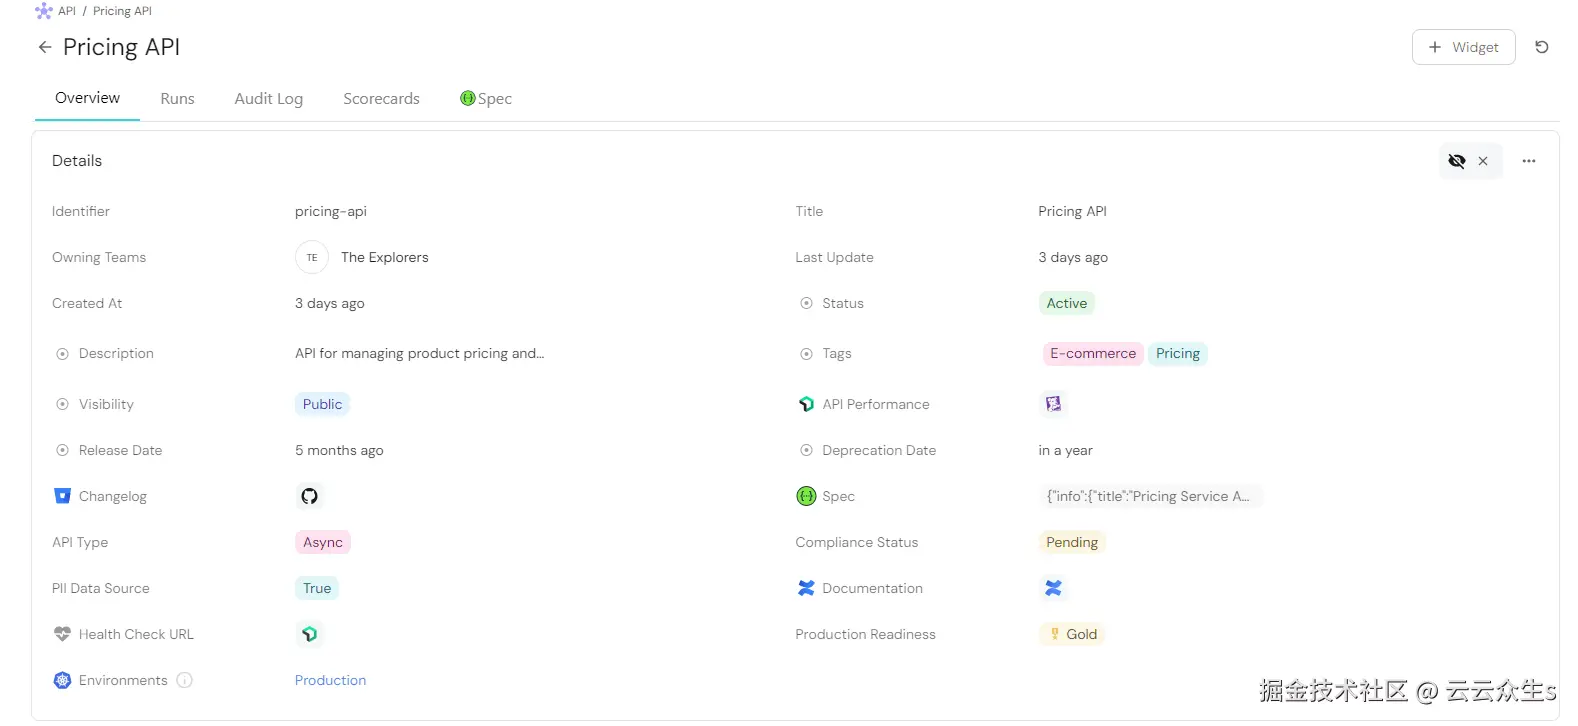Switch to the Audit Log tab
The image size is (1578, 726).
[x=268, y=99]
